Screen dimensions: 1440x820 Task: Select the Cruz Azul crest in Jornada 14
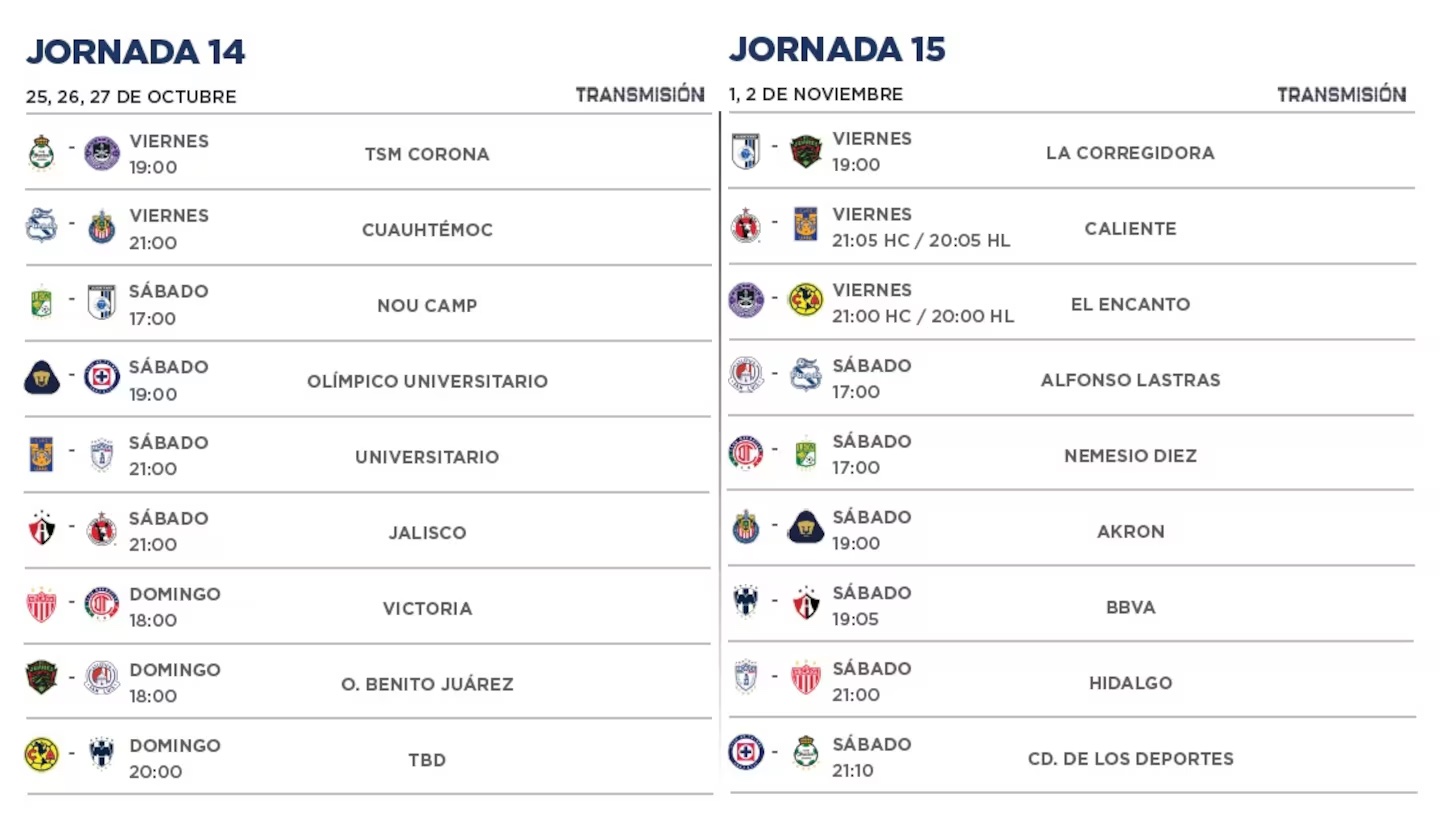pyautogui.click(x=102, y=377)
